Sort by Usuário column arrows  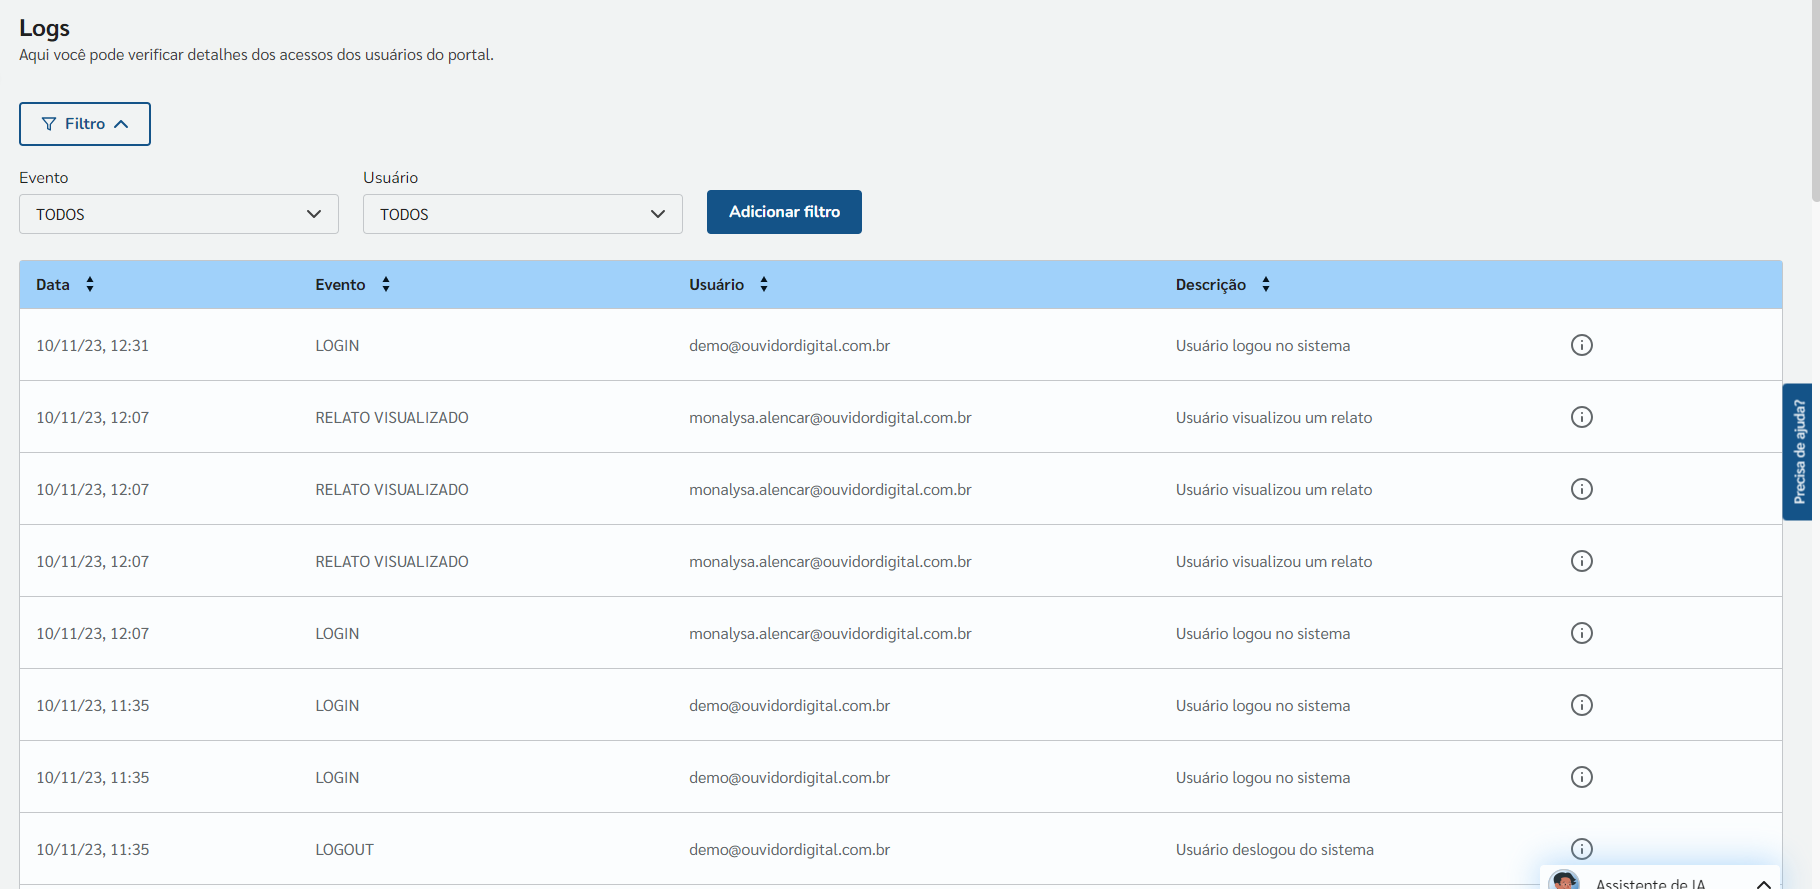point(764,285)
